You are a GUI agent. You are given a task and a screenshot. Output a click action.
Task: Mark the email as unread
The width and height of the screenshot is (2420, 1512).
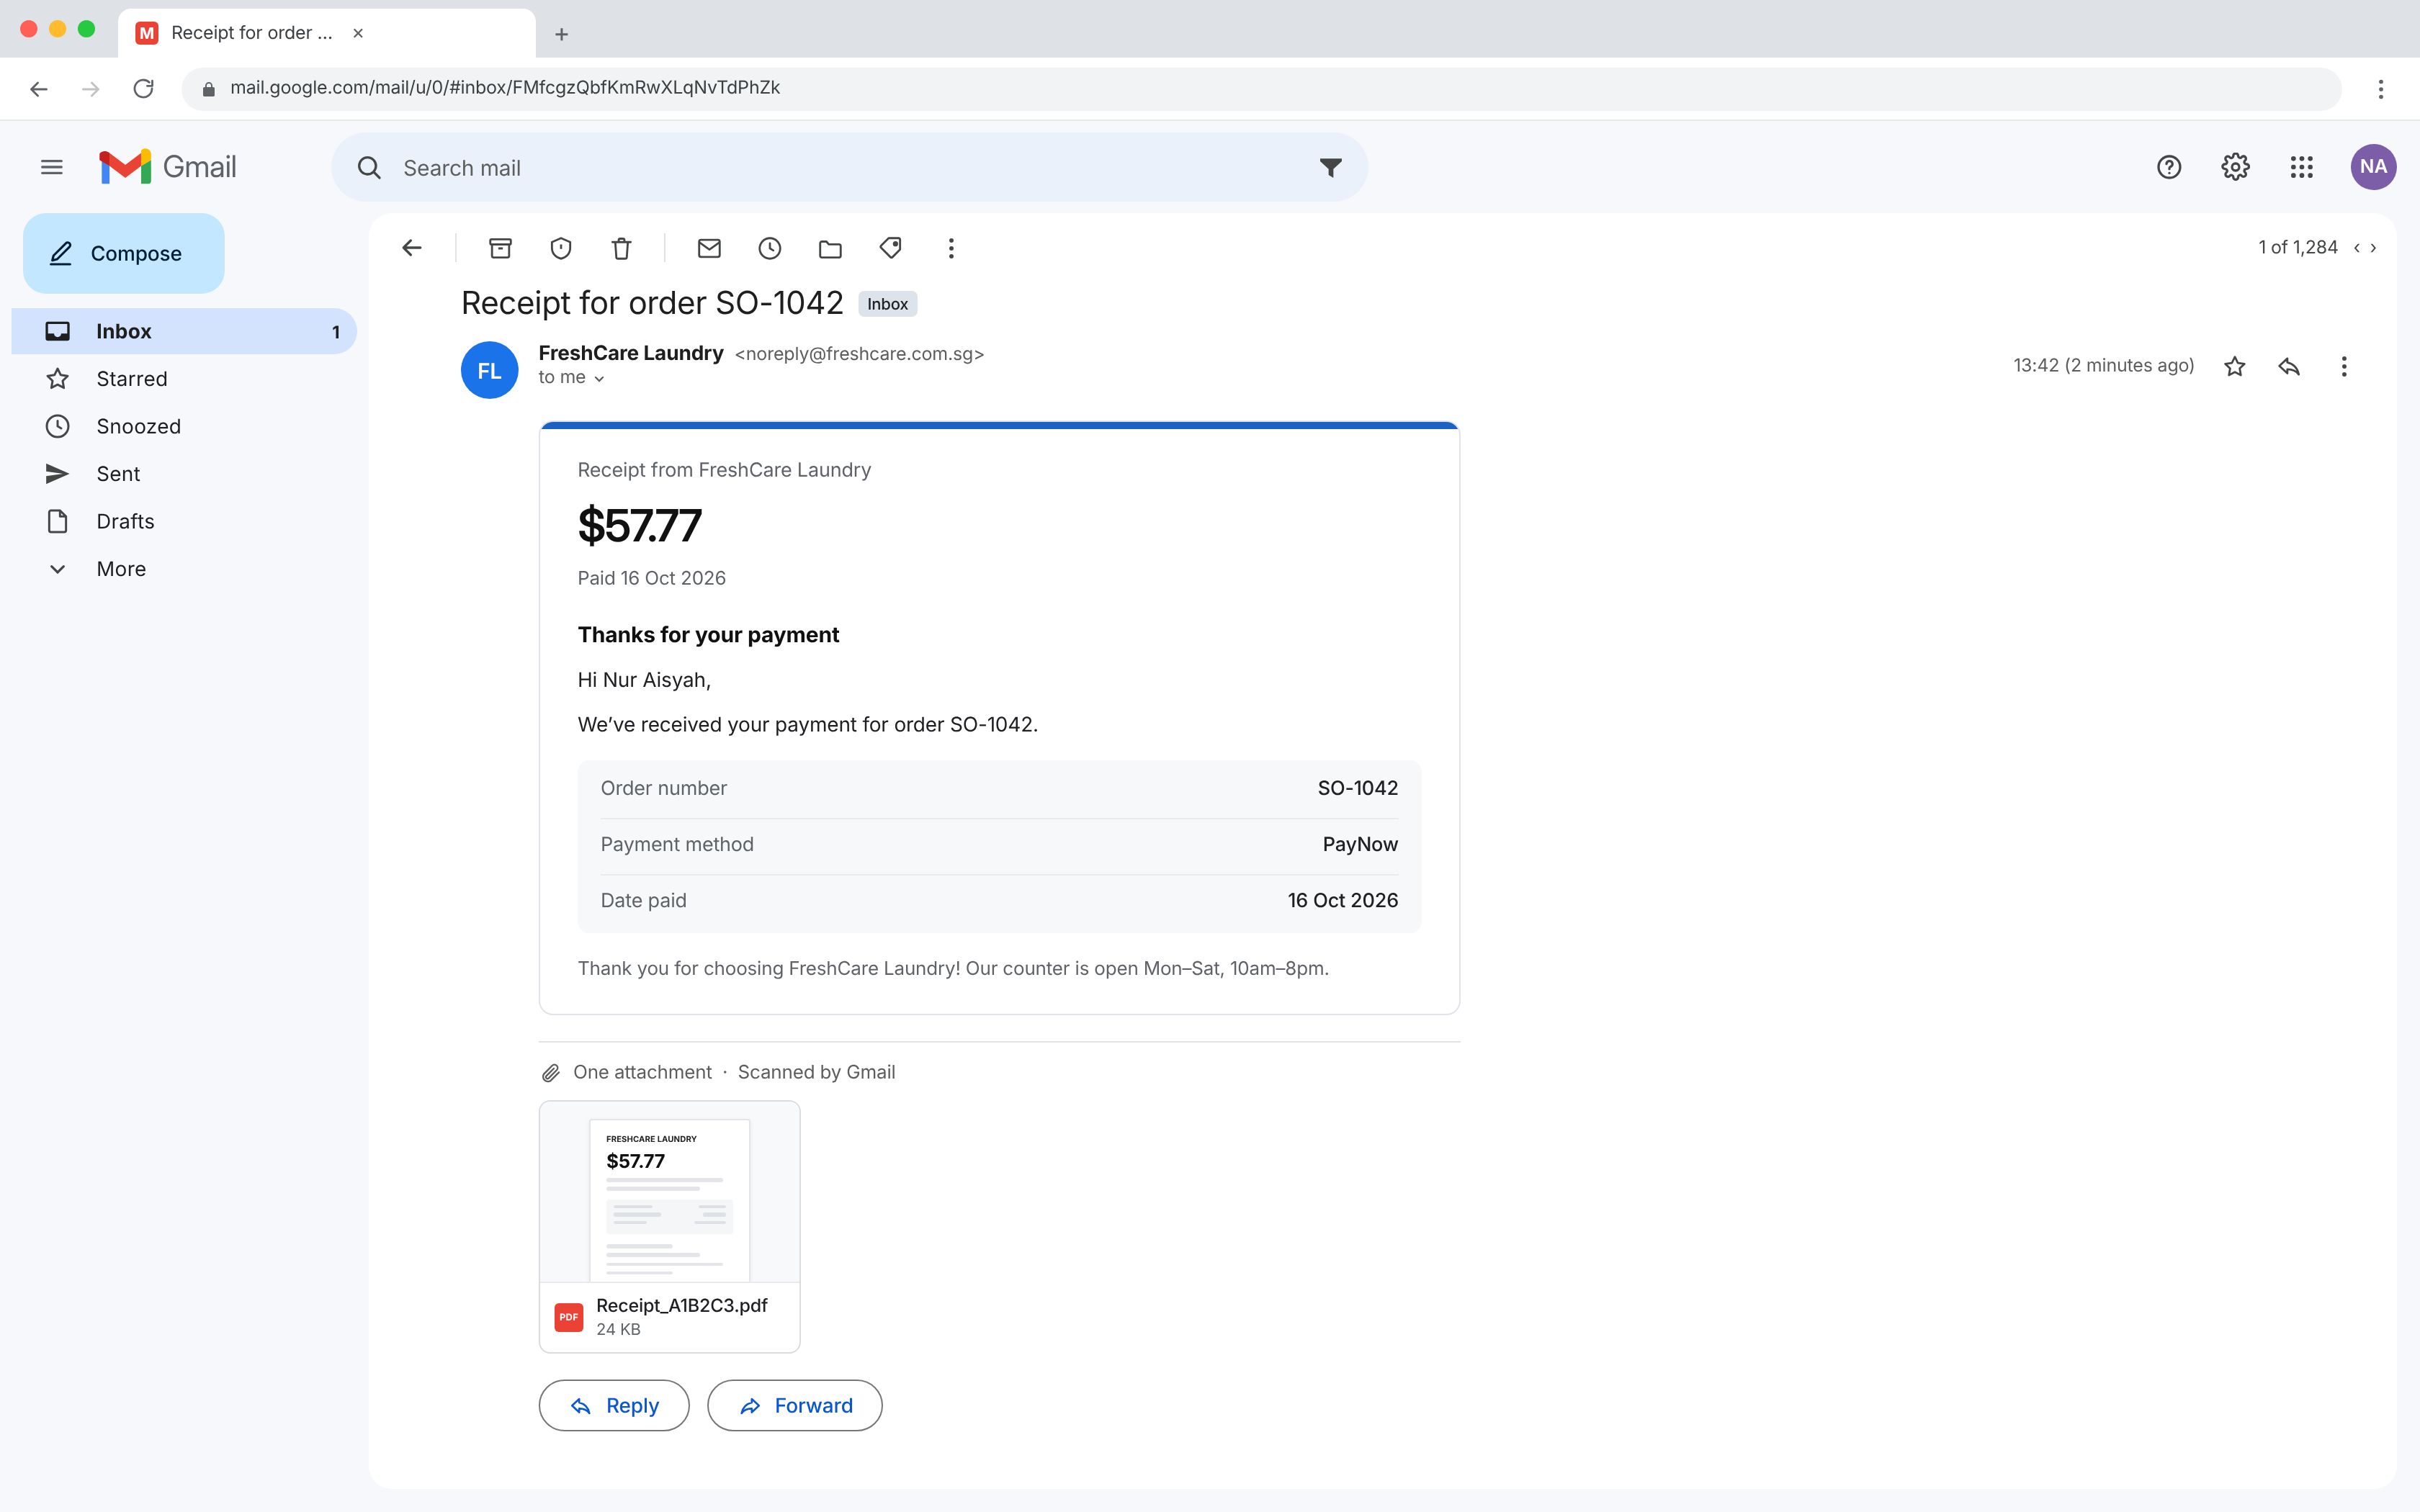[x=709, y=248]
